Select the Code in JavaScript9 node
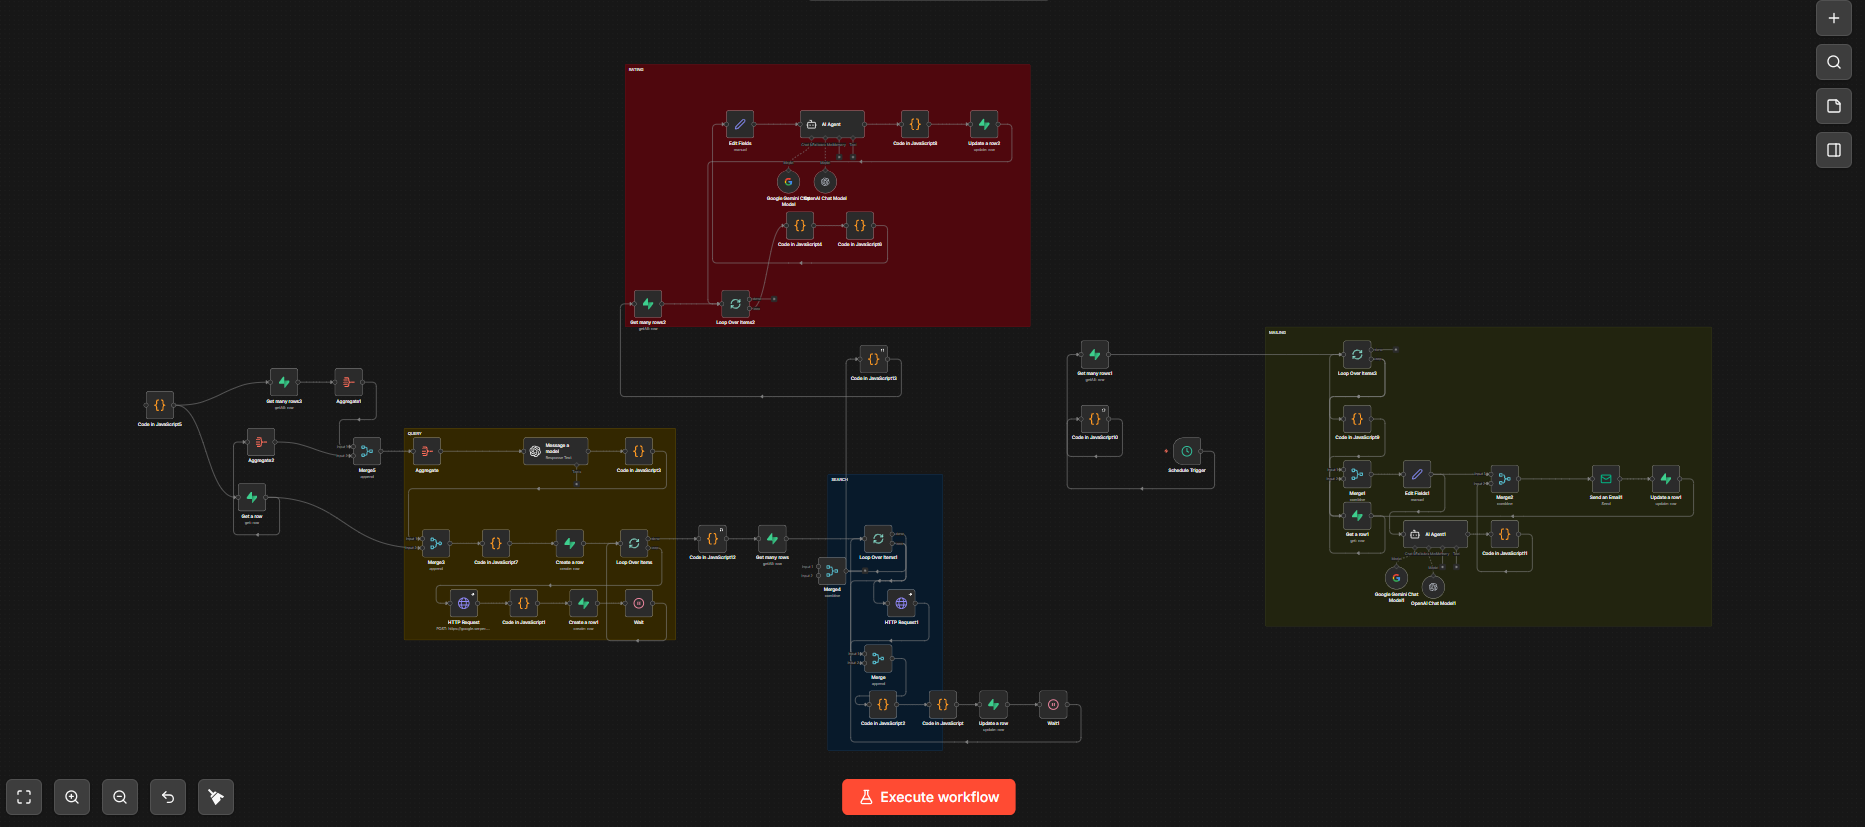The width and height of the screenshot is (1865, 827). pos(1357,418)
